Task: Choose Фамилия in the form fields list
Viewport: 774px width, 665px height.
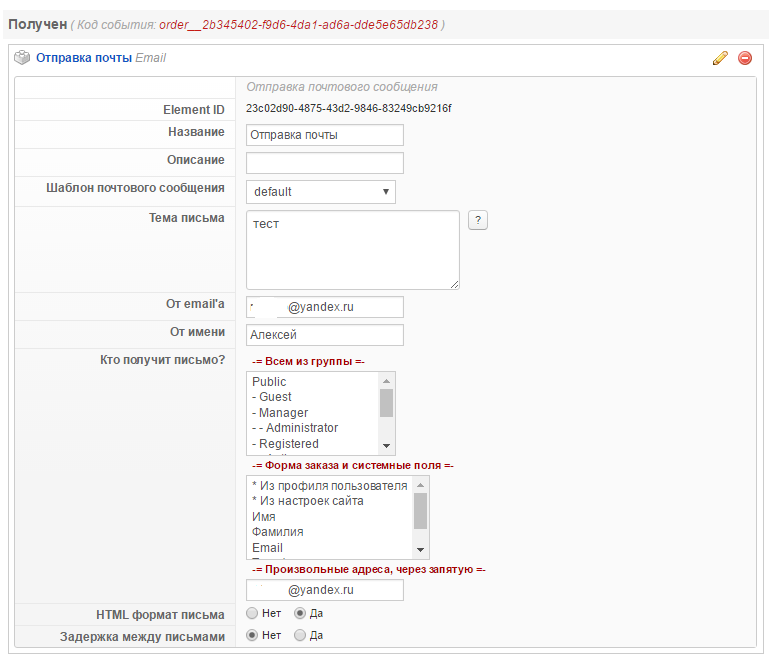Action: point(278,532)
